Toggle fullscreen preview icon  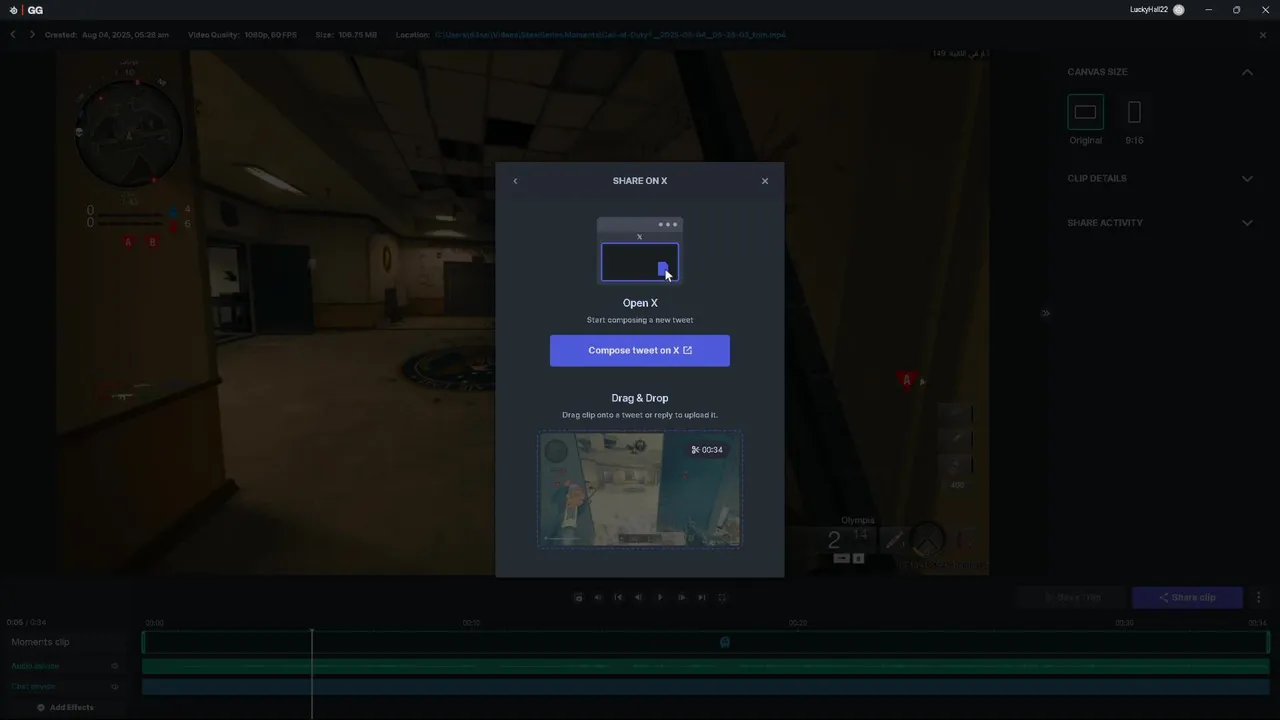(x=722, y=597)
